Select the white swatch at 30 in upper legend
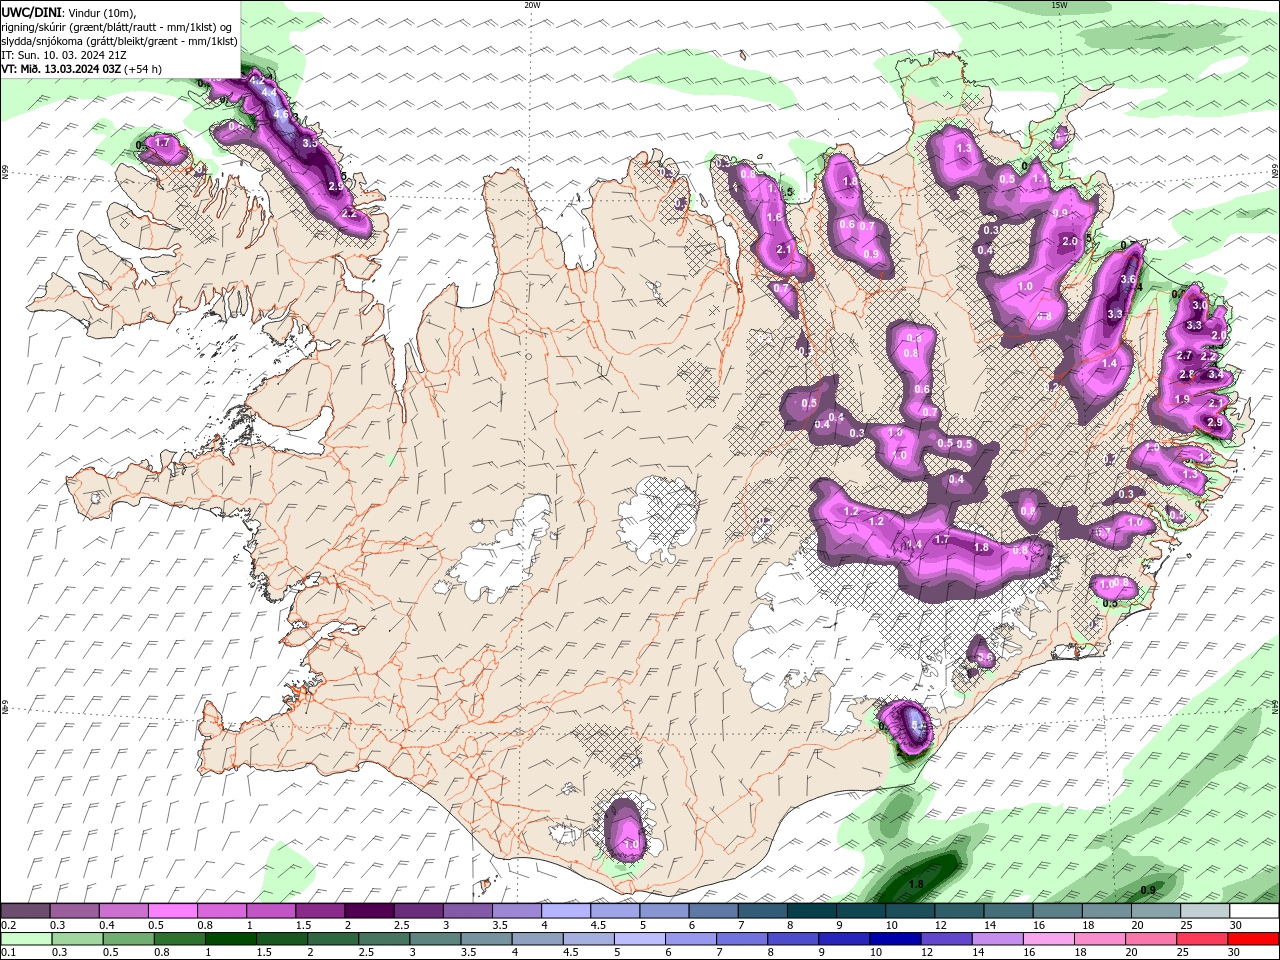This screenshot has height=960, width=1280. 1254,911
